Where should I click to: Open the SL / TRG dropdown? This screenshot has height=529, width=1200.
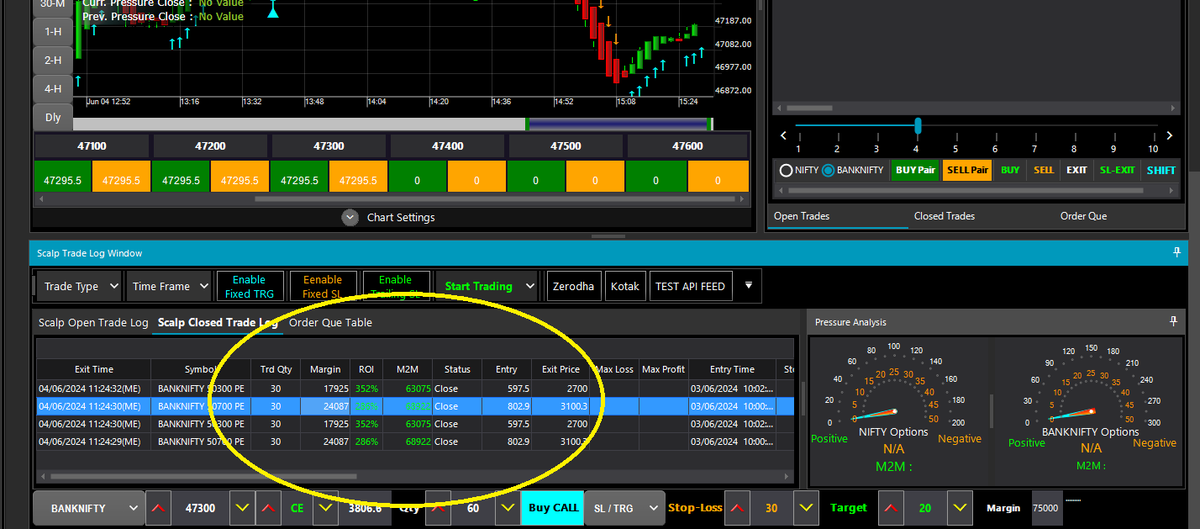click(624, 508)
